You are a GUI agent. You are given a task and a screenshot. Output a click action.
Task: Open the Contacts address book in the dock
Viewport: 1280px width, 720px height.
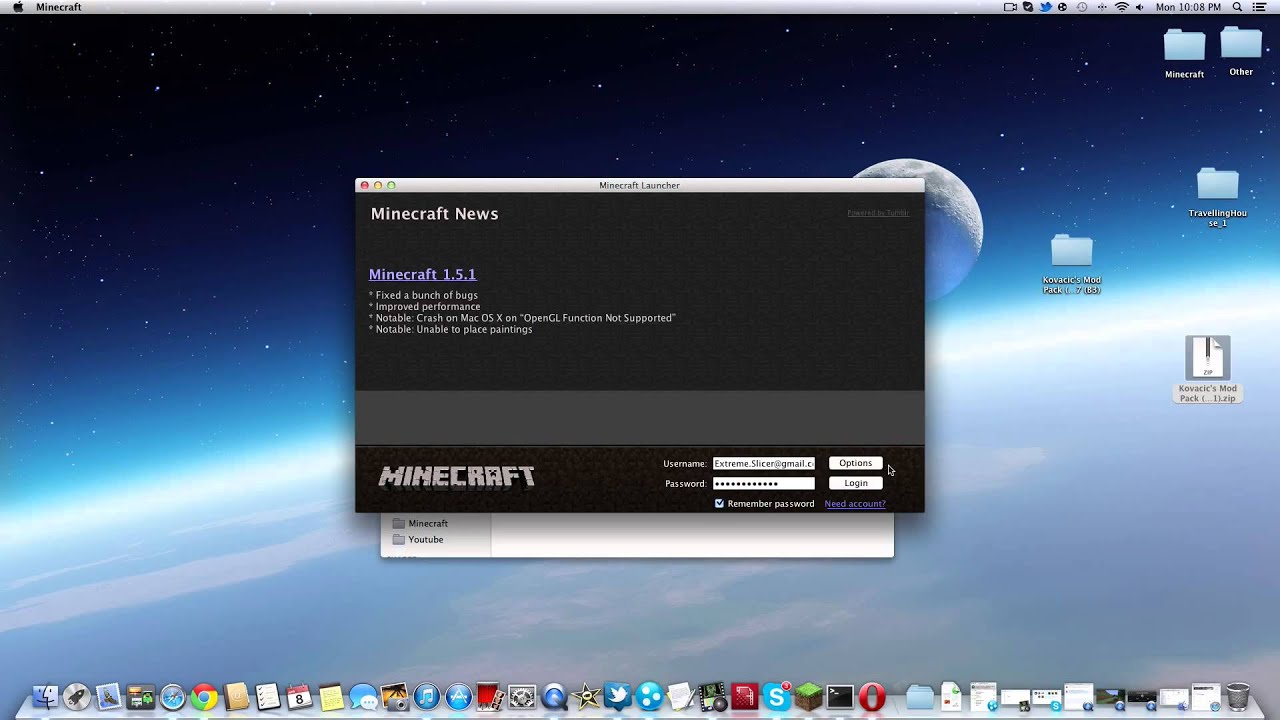pos(236,697)
